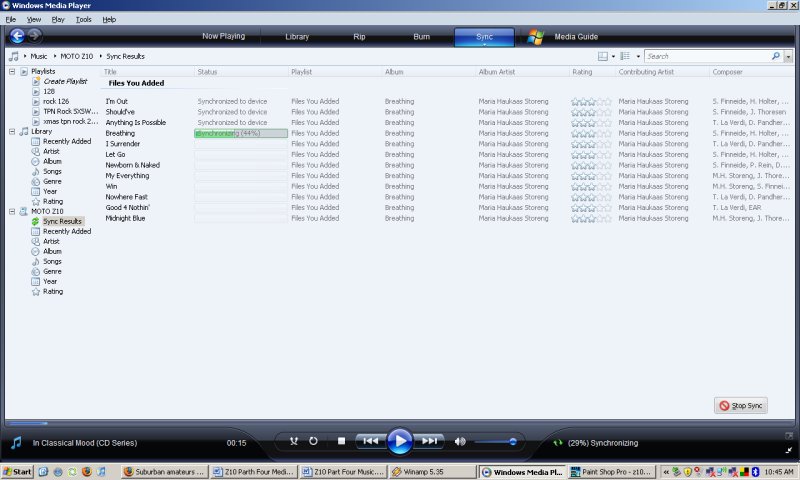The height and width of the screenshot is (480, 800).
Task: Switch to compact mode in bottom corner
Action: [783, 441]
